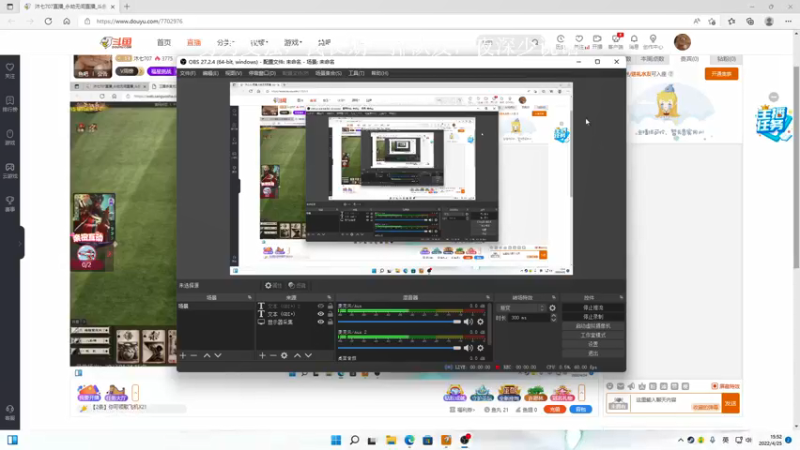Move the scene down in the scenes panel
The height and width of the screenshot is (450, 800).
click(218, 355)
